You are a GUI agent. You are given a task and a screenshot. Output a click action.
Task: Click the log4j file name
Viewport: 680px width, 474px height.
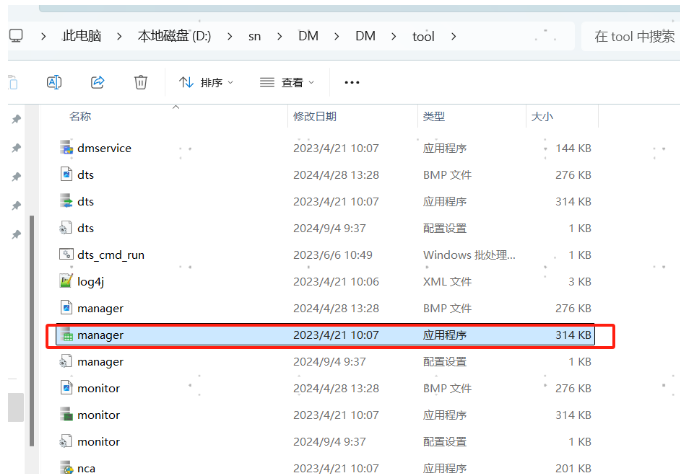point(91,282)
